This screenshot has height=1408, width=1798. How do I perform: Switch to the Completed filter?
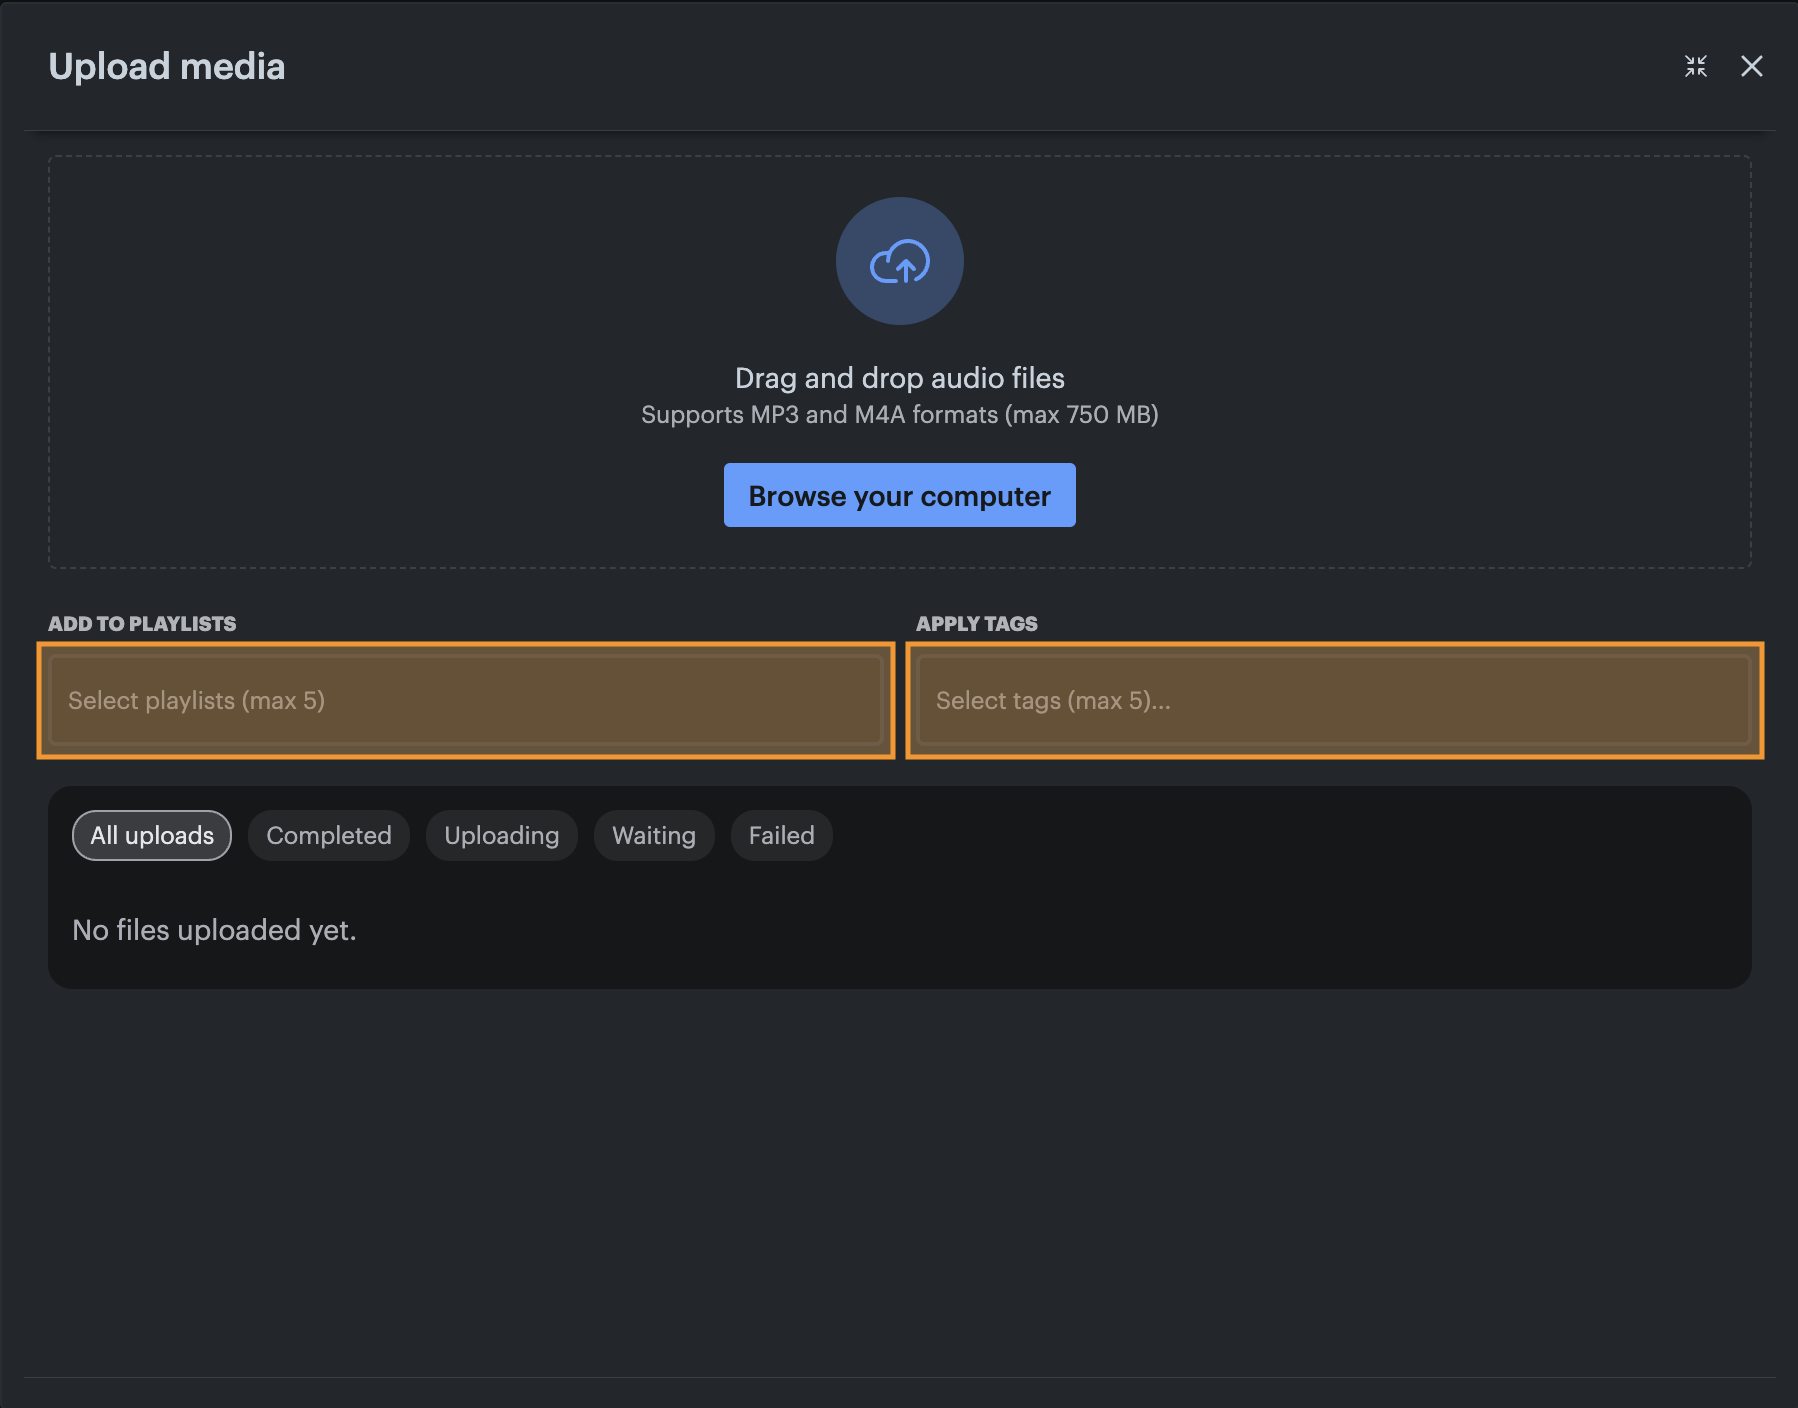coord(329,835)
